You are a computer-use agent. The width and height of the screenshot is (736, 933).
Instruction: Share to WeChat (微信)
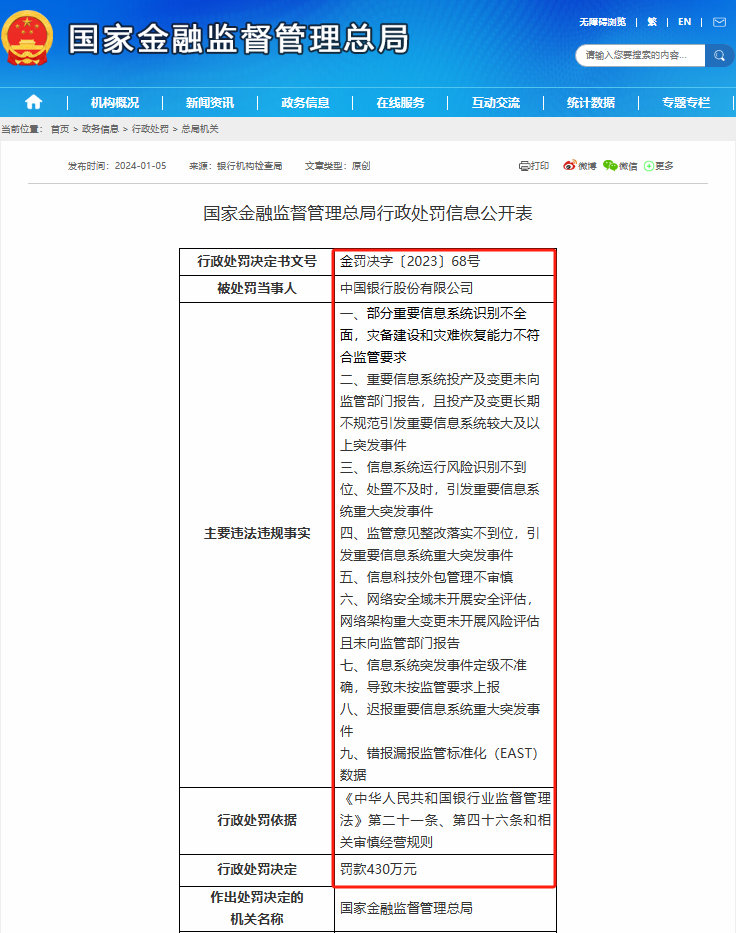coord(620,166)
